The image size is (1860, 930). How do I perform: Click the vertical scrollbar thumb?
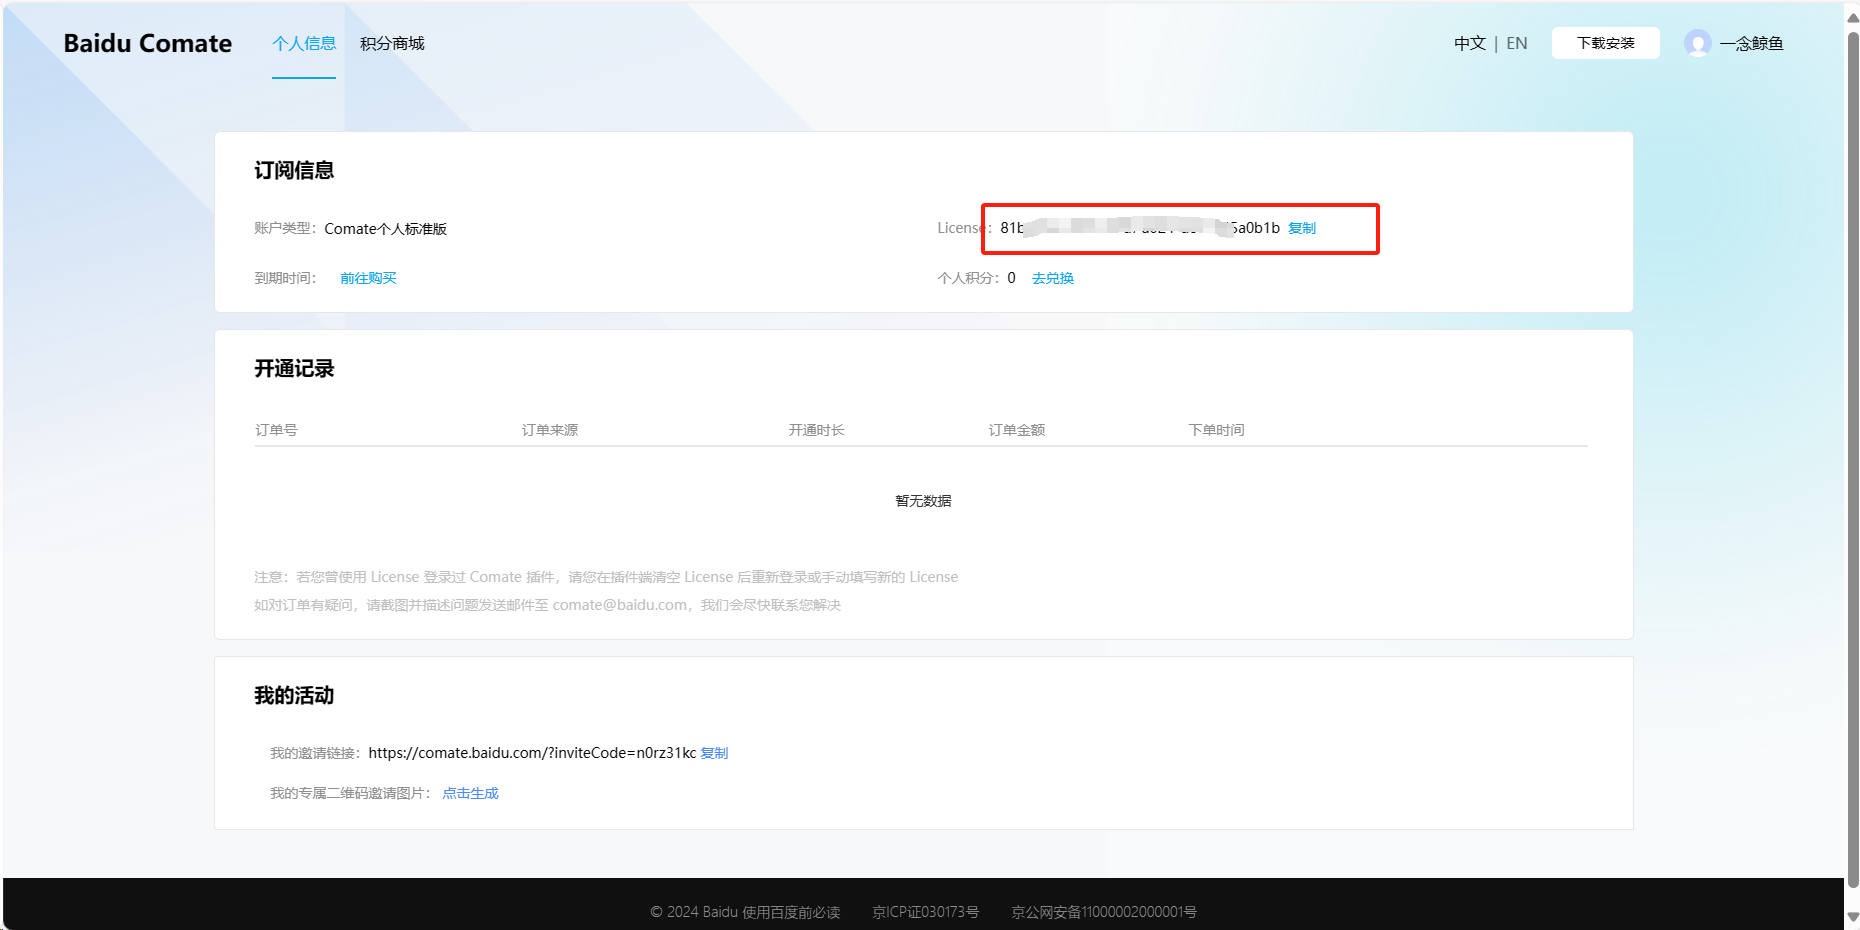point(1852,460)
